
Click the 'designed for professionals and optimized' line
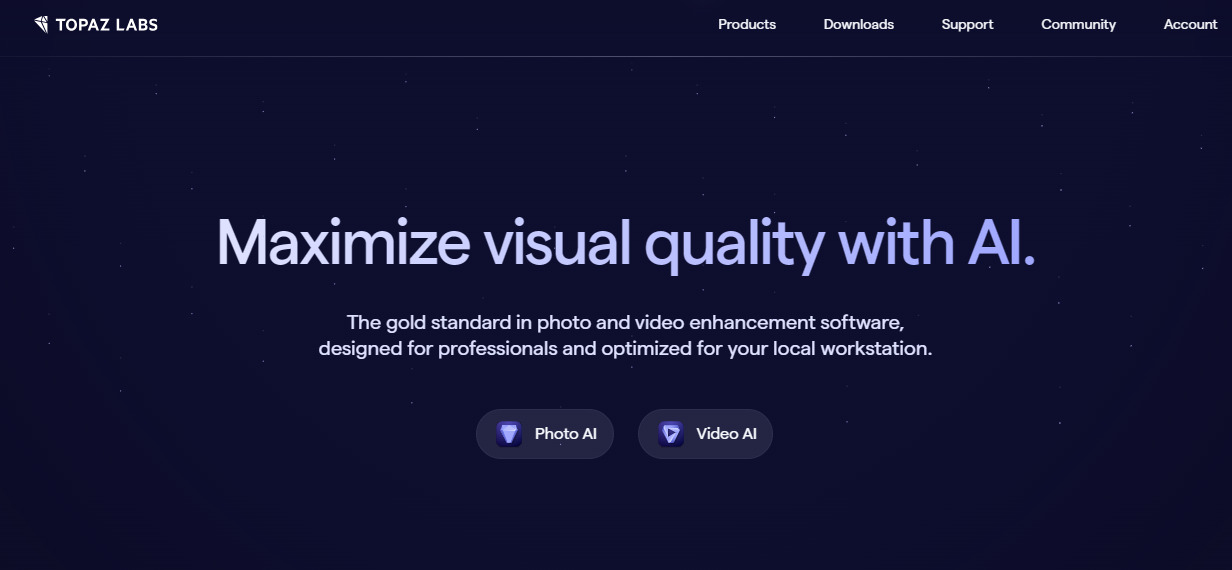tap(626, 350)
